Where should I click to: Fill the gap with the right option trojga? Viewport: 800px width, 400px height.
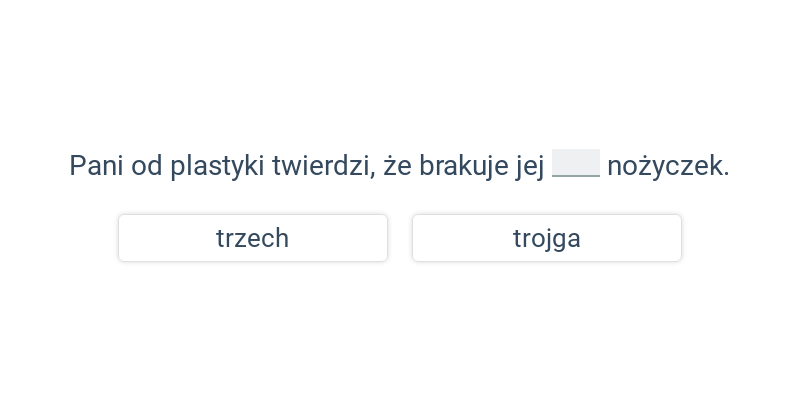point(547,238)
